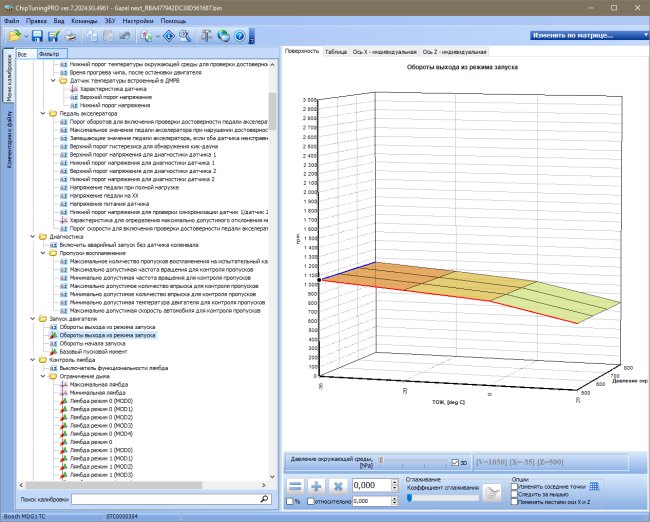Viewport: 650px width, 522px height.
Task: Open dropdown arrow beside open file icon
Action: point(26,37)
